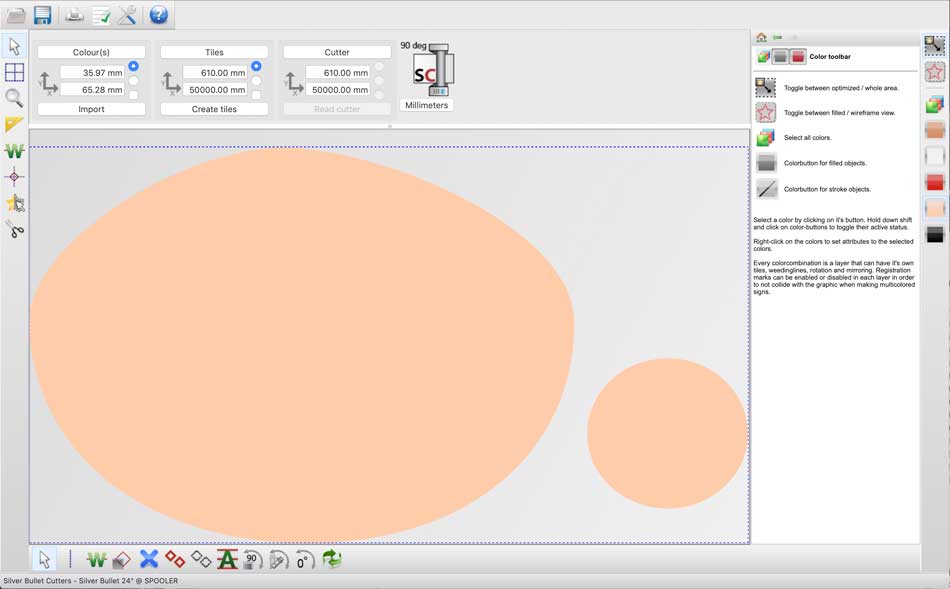
Task: Open settings with the wrench and screwdriver icon
Action: point(127,15)
